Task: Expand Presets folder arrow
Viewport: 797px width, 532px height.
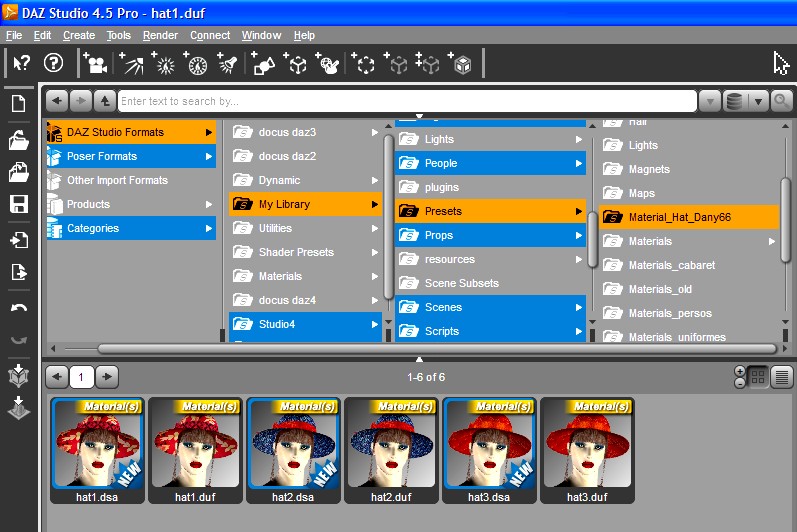Action: [x=578, y=211]
